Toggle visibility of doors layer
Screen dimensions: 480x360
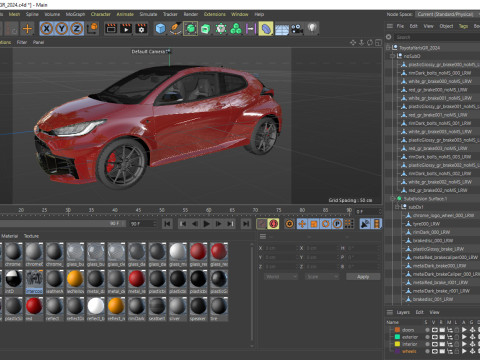[435, 330]
